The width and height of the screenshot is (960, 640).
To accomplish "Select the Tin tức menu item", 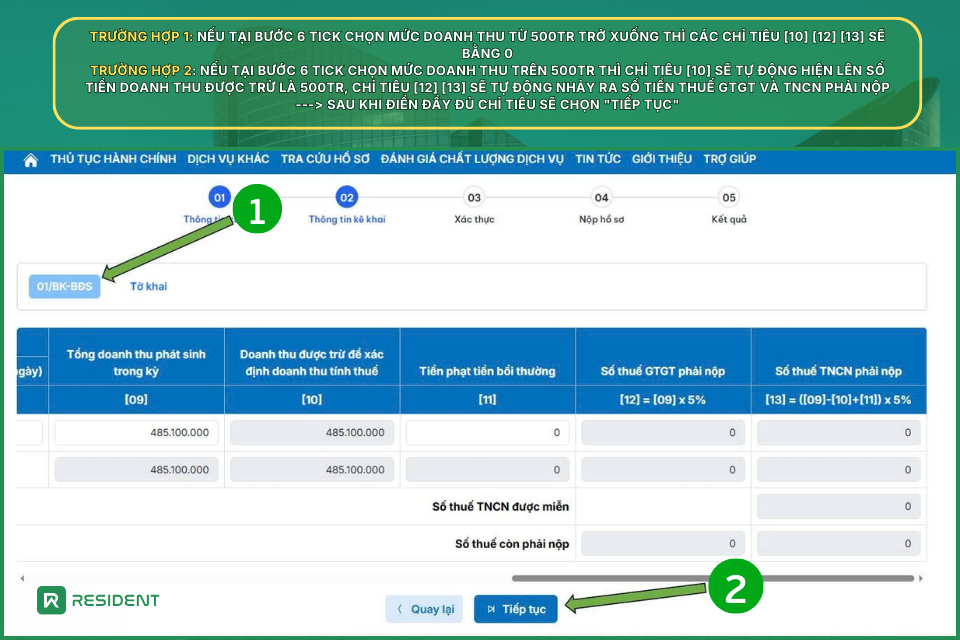I will tap(598, 159).
